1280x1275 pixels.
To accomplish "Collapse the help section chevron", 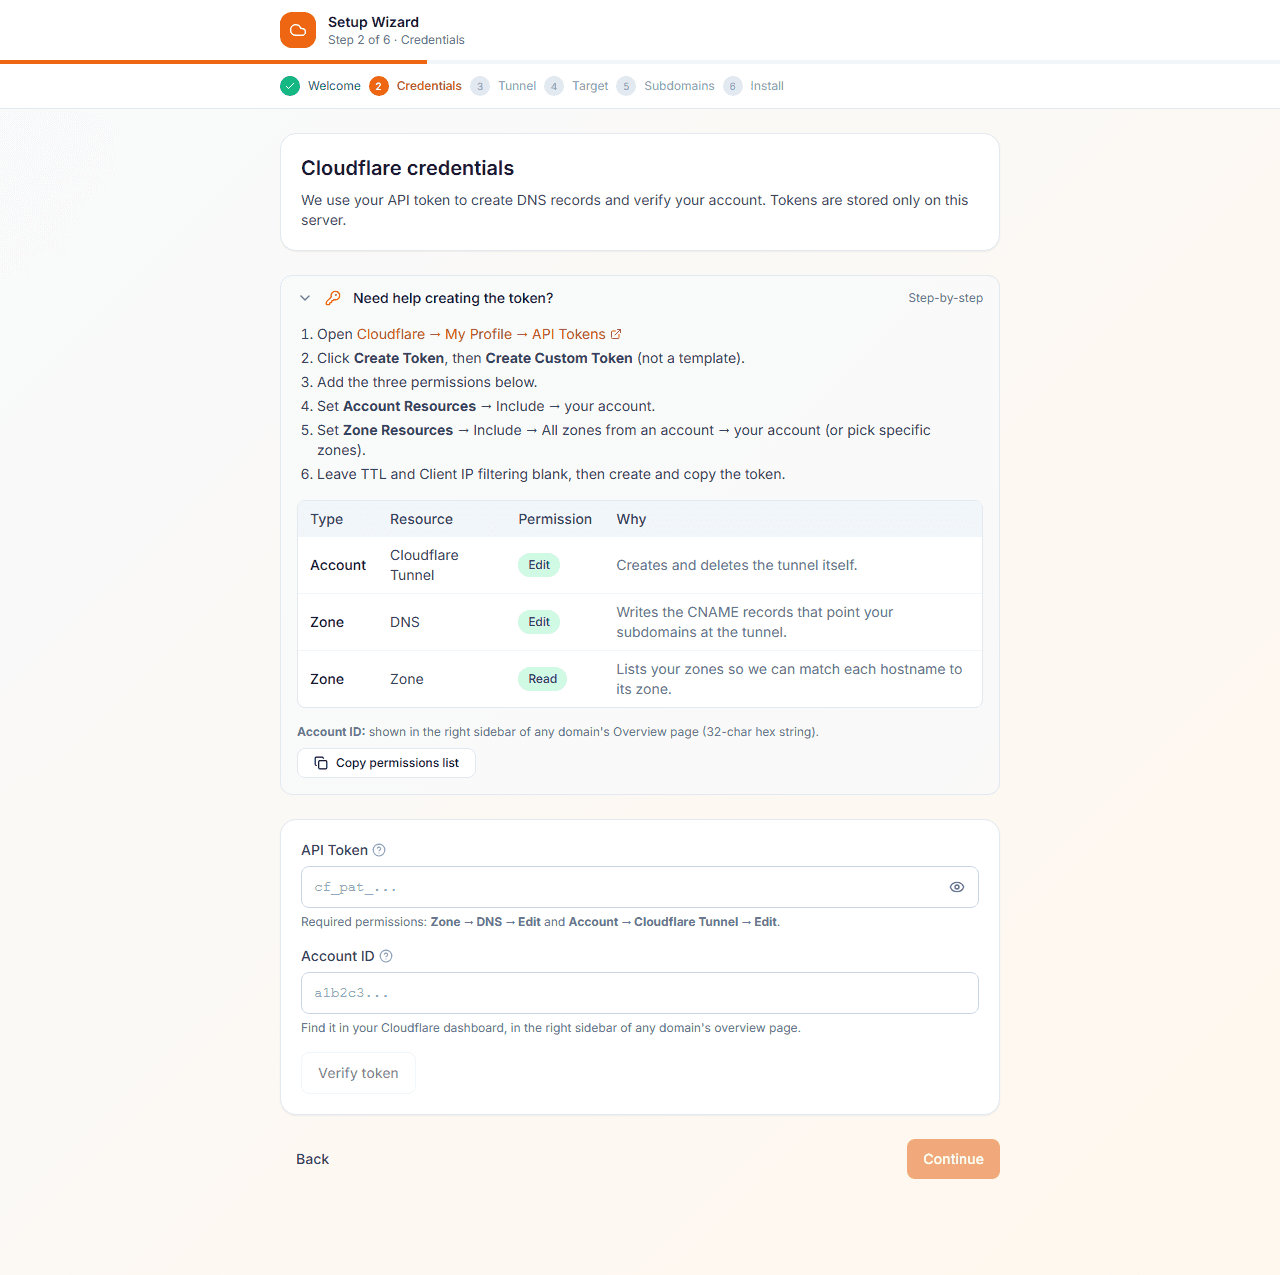I will (305, 298).
